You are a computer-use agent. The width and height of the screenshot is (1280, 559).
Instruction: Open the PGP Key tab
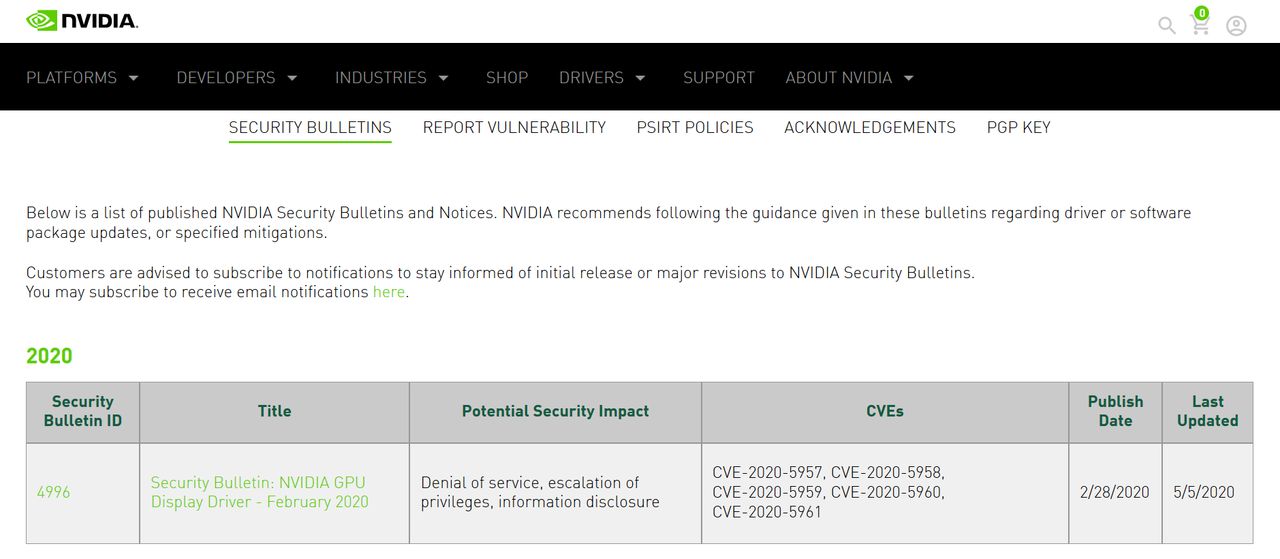(1018, 127)
